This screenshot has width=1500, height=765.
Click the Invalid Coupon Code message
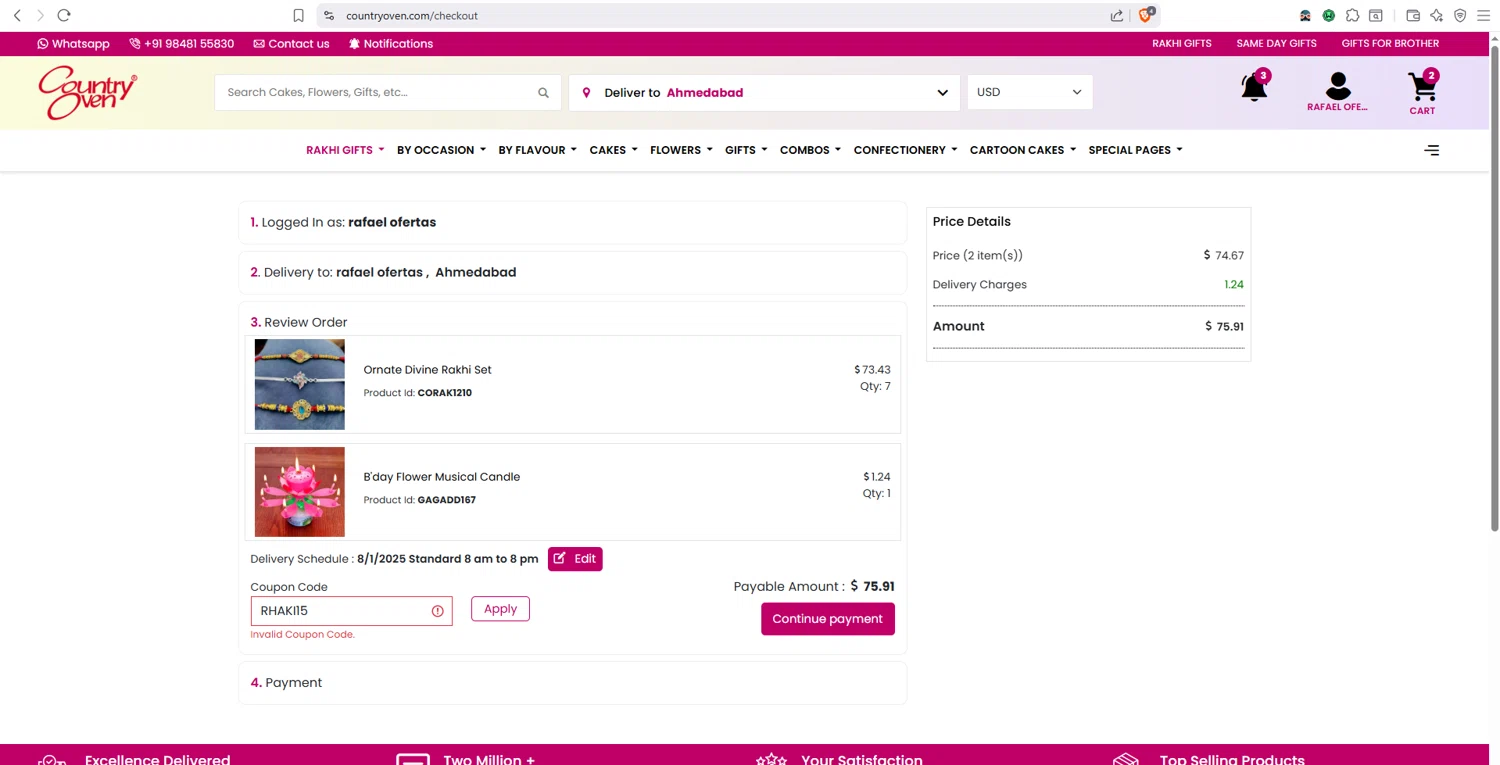tap(302, 635)
